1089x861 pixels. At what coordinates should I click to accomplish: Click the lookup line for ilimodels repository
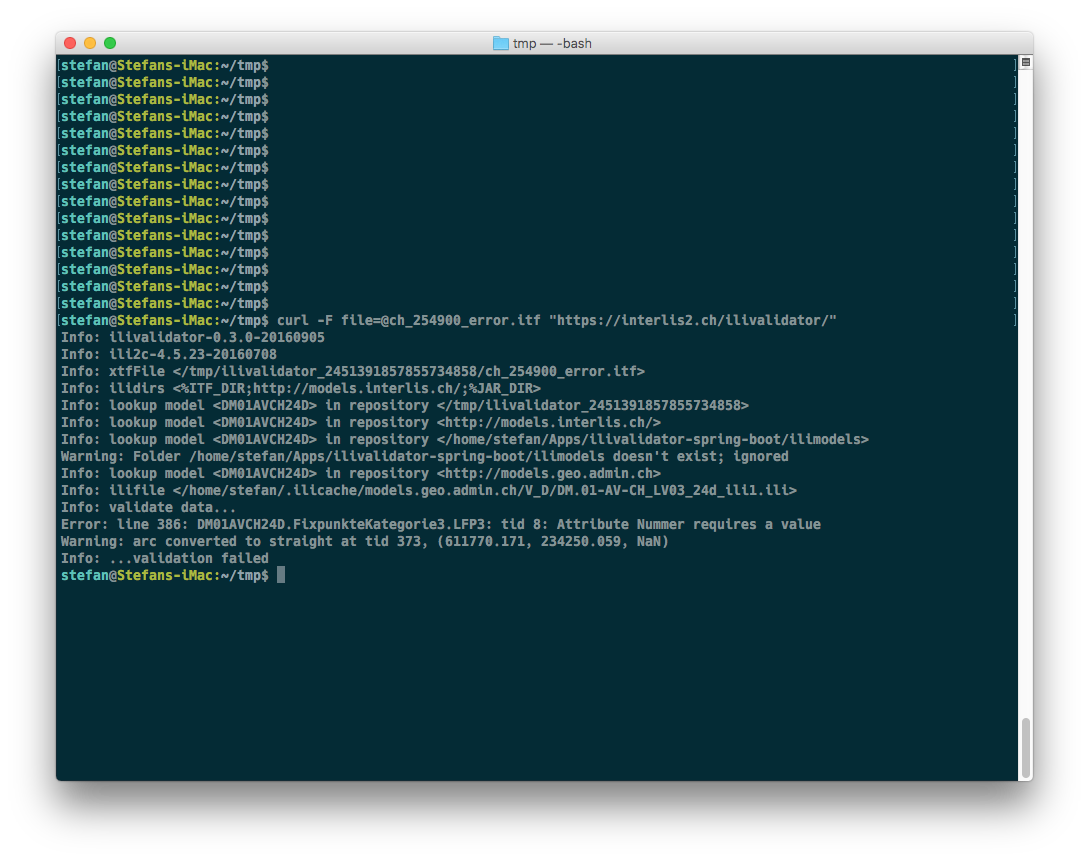(x=465, y=440)
